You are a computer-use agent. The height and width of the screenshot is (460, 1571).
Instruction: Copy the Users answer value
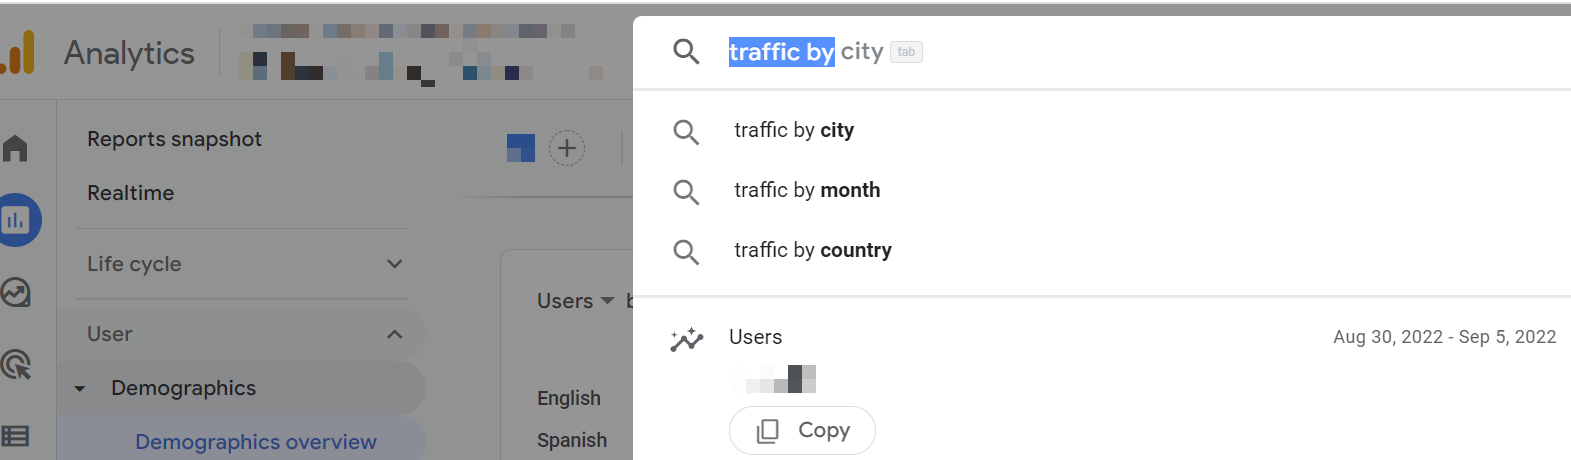point(802,430)
